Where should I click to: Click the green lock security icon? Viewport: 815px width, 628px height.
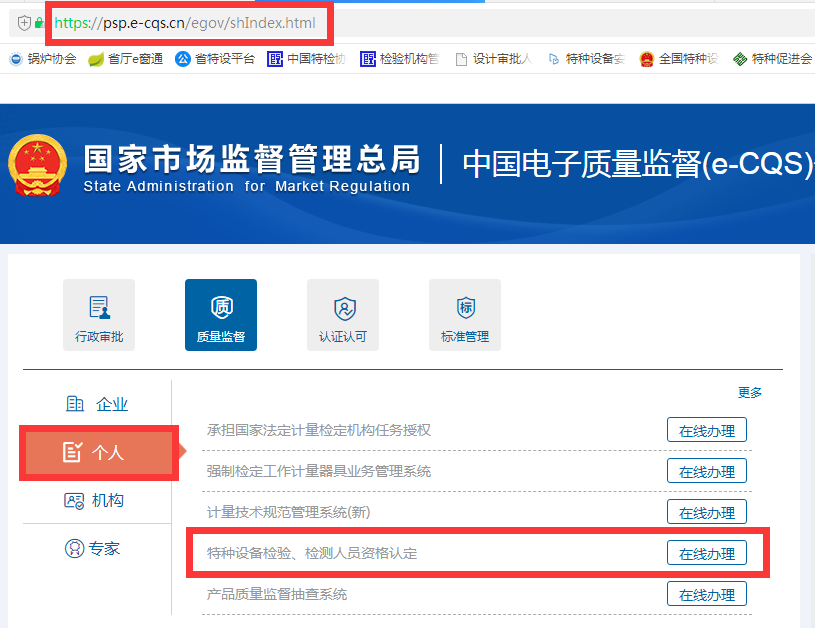tap(40, 22)
